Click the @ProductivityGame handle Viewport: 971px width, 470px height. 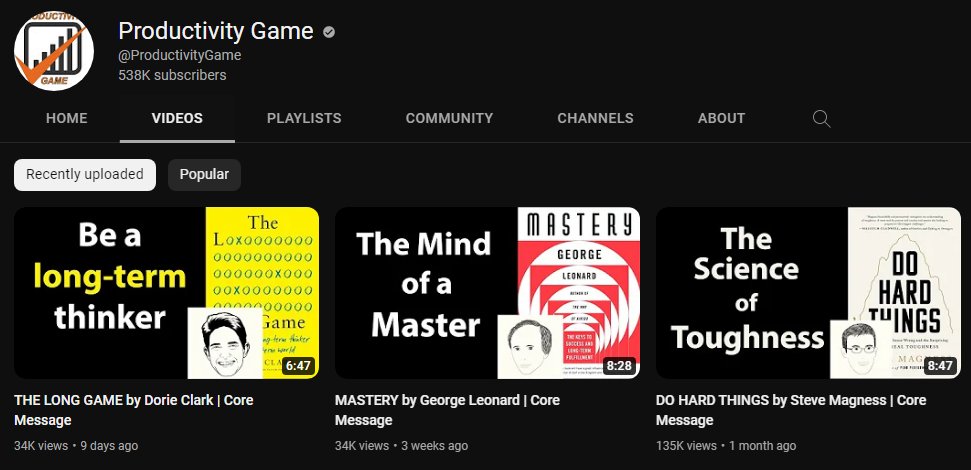point(180,55)
